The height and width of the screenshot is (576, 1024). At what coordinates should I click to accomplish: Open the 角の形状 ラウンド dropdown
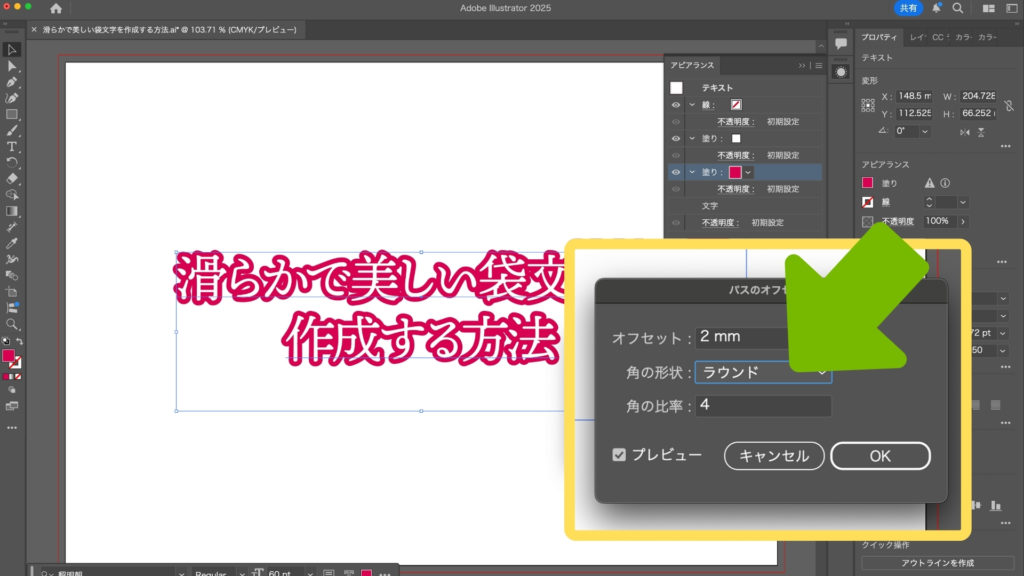pyautogui.click(x=763, y=372)
